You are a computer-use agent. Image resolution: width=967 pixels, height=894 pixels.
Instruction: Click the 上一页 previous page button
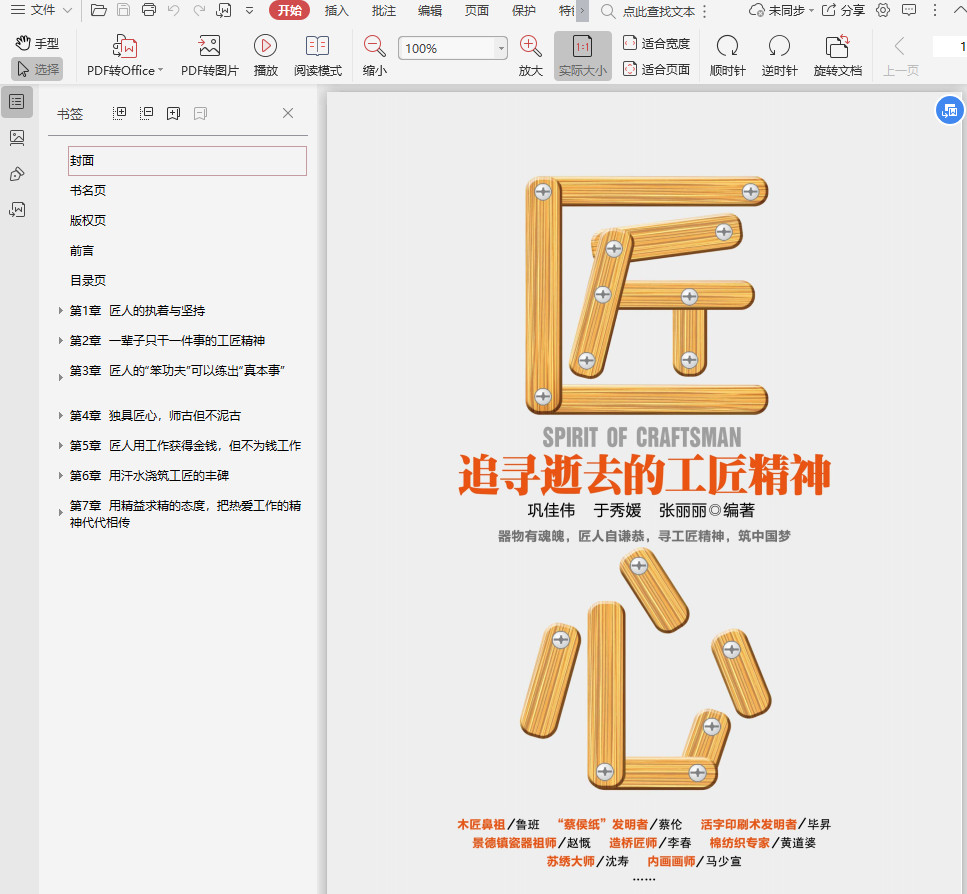pos(900,55)
